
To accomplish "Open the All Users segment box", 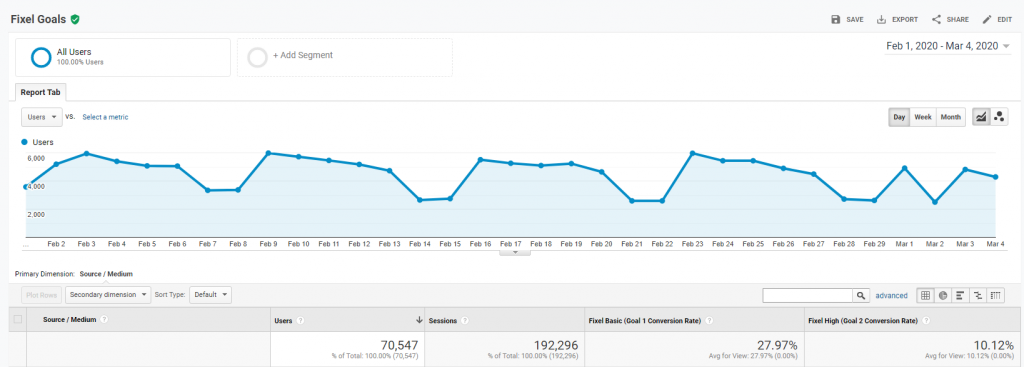I will pos(123,57).
